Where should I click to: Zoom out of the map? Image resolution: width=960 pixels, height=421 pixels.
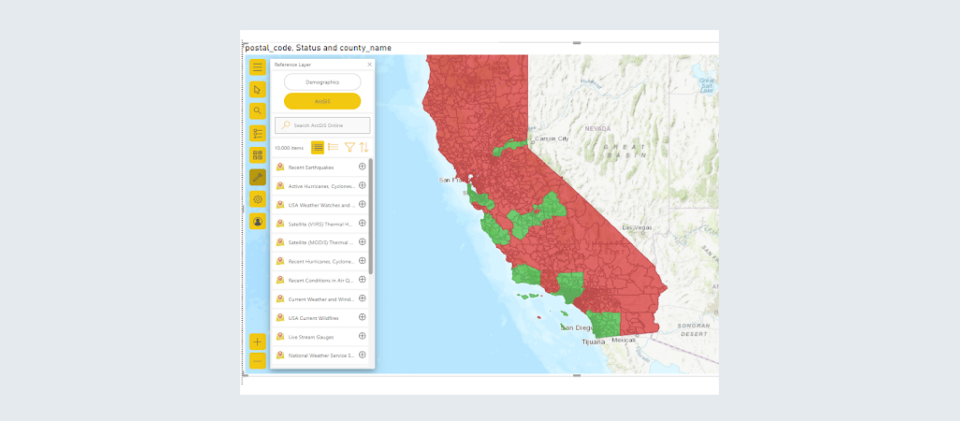coord(258,360)
